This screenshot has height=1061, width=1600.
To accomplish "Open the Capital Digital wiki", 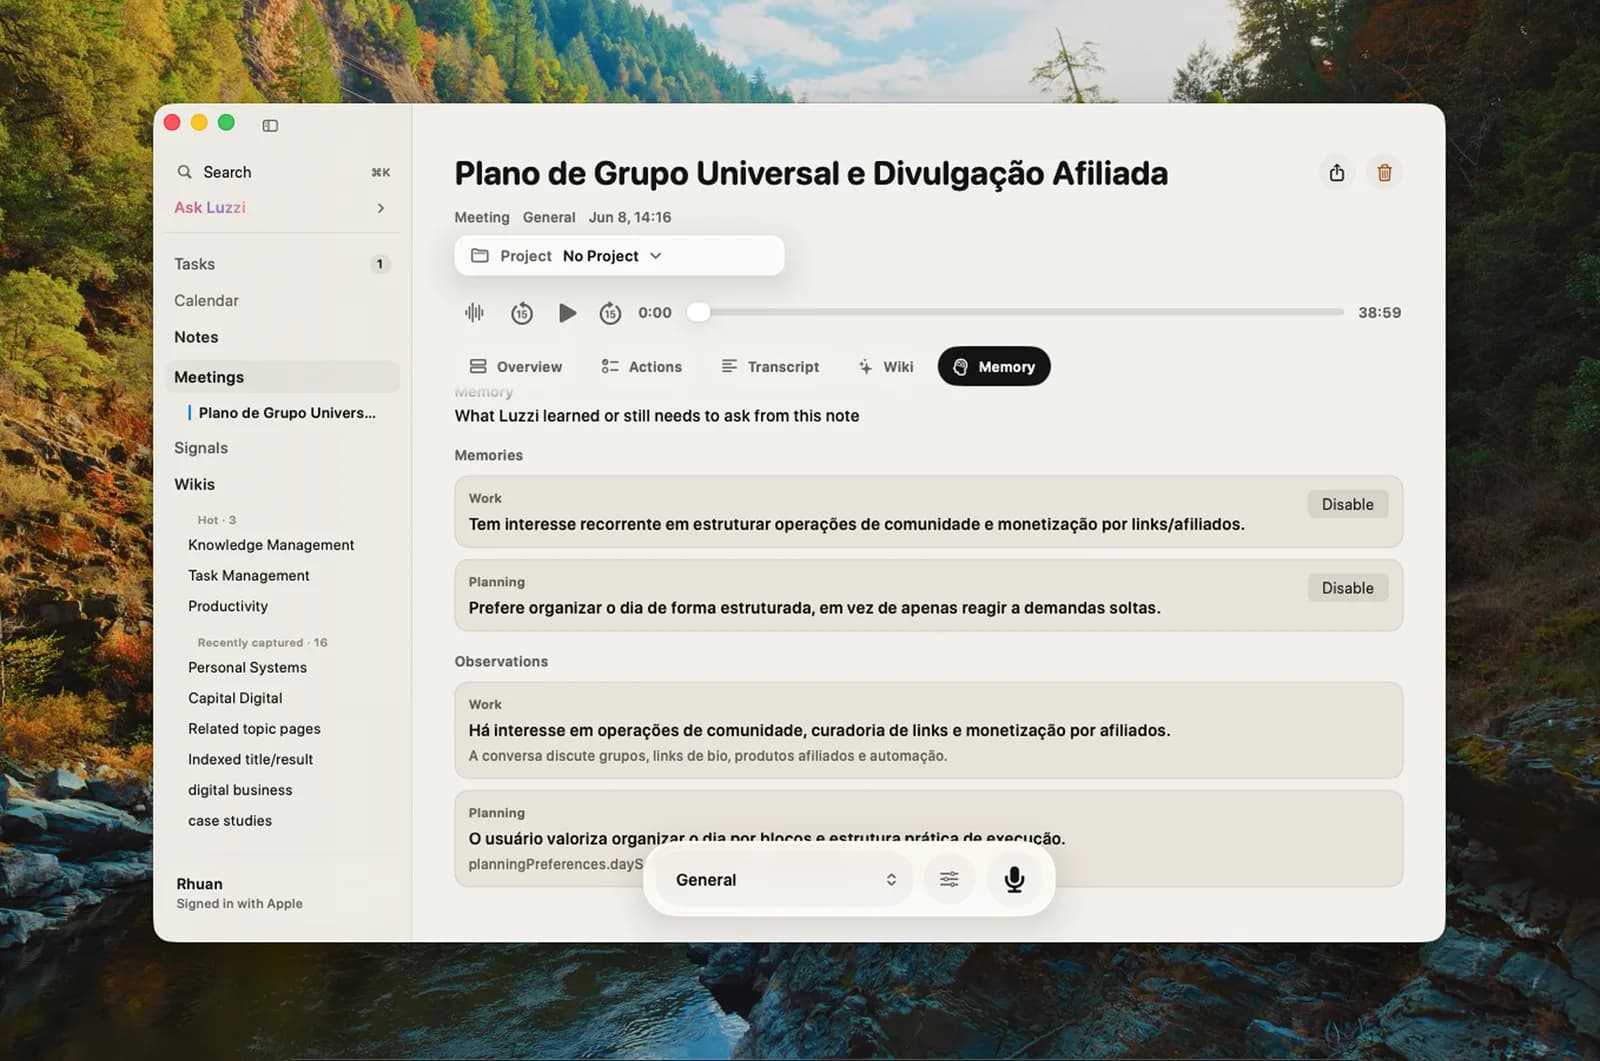I will coord(235,698).
